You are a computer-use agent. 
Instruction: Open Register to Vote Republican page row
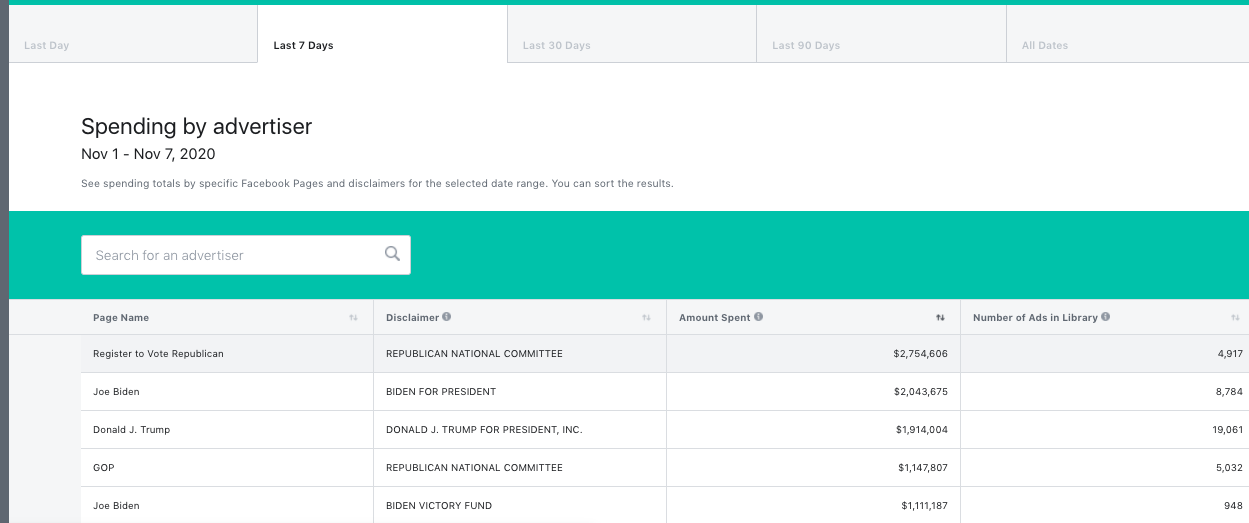coord(158,354)
